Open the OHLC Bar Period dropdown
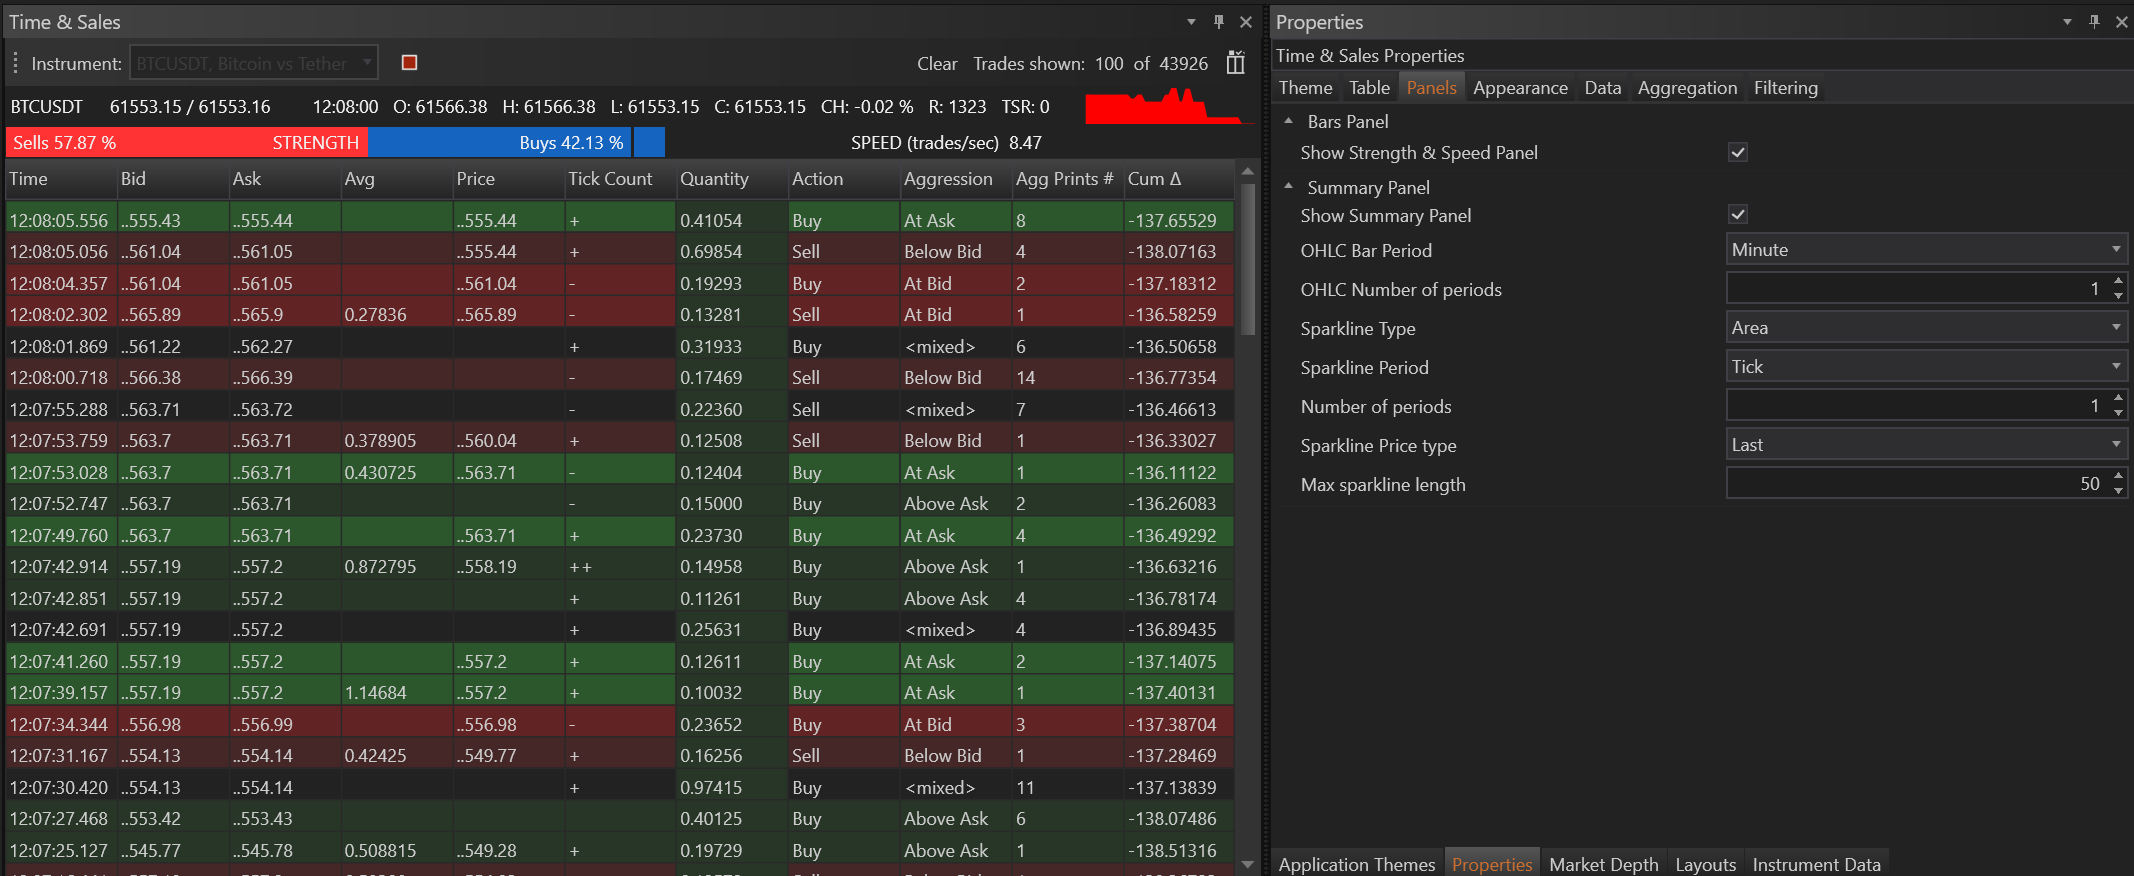This screenshot has width=2134, height=876. coord(2115,250)
